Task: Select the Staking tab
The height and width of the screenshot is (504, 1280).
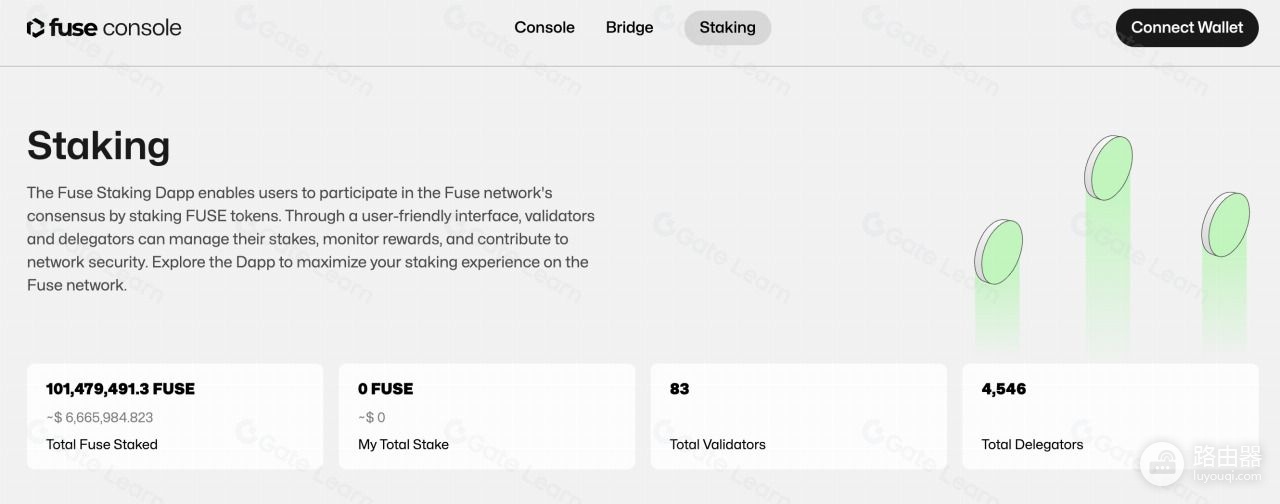Action: [x=727, y=28]
